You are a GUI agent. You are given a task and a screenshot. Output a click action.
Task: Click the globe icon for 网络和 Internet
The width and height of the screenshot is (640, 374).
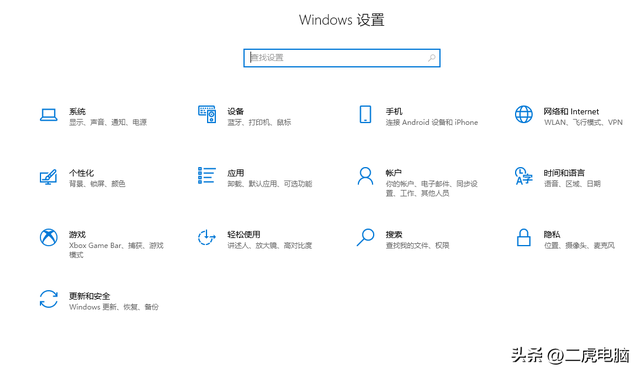(x=524, y=114)
